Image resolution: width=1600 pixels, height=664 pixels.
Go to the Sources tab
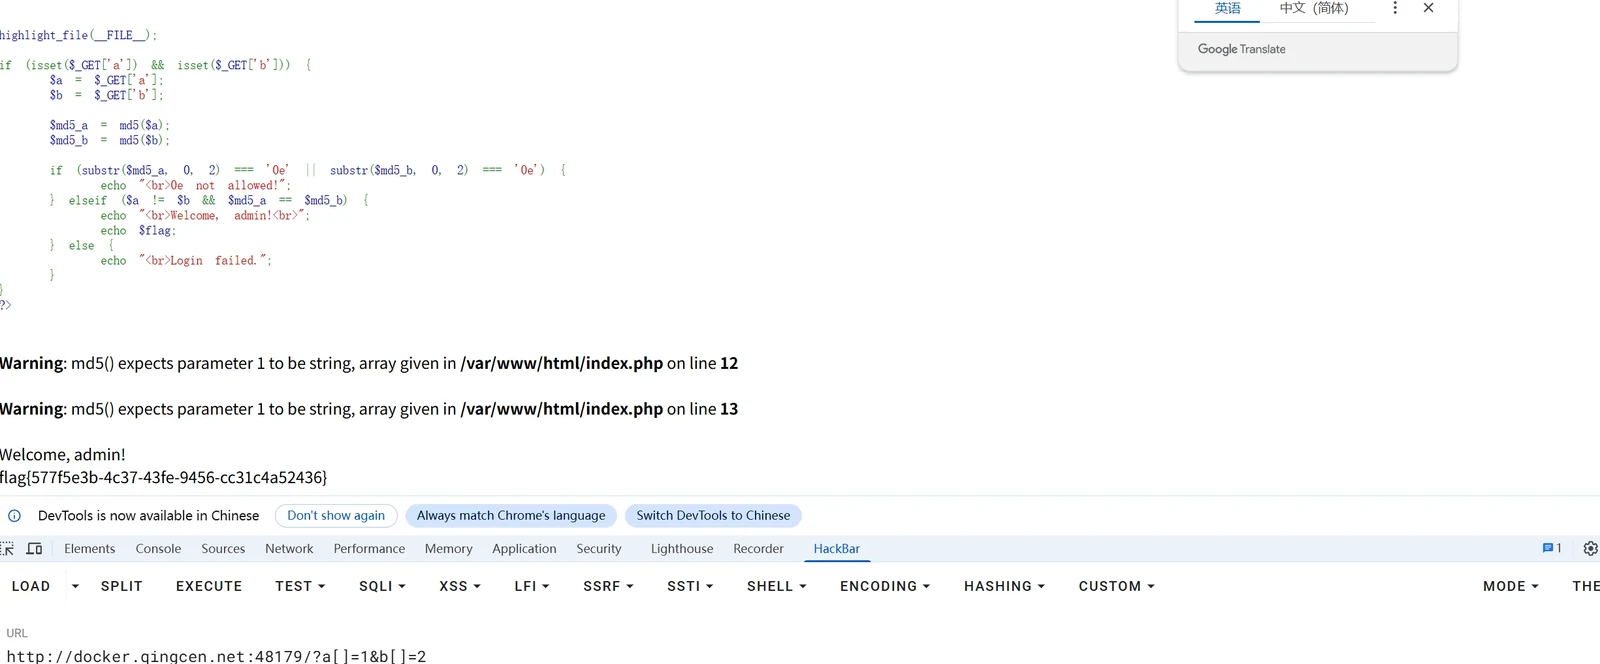[x=223, y=549]
